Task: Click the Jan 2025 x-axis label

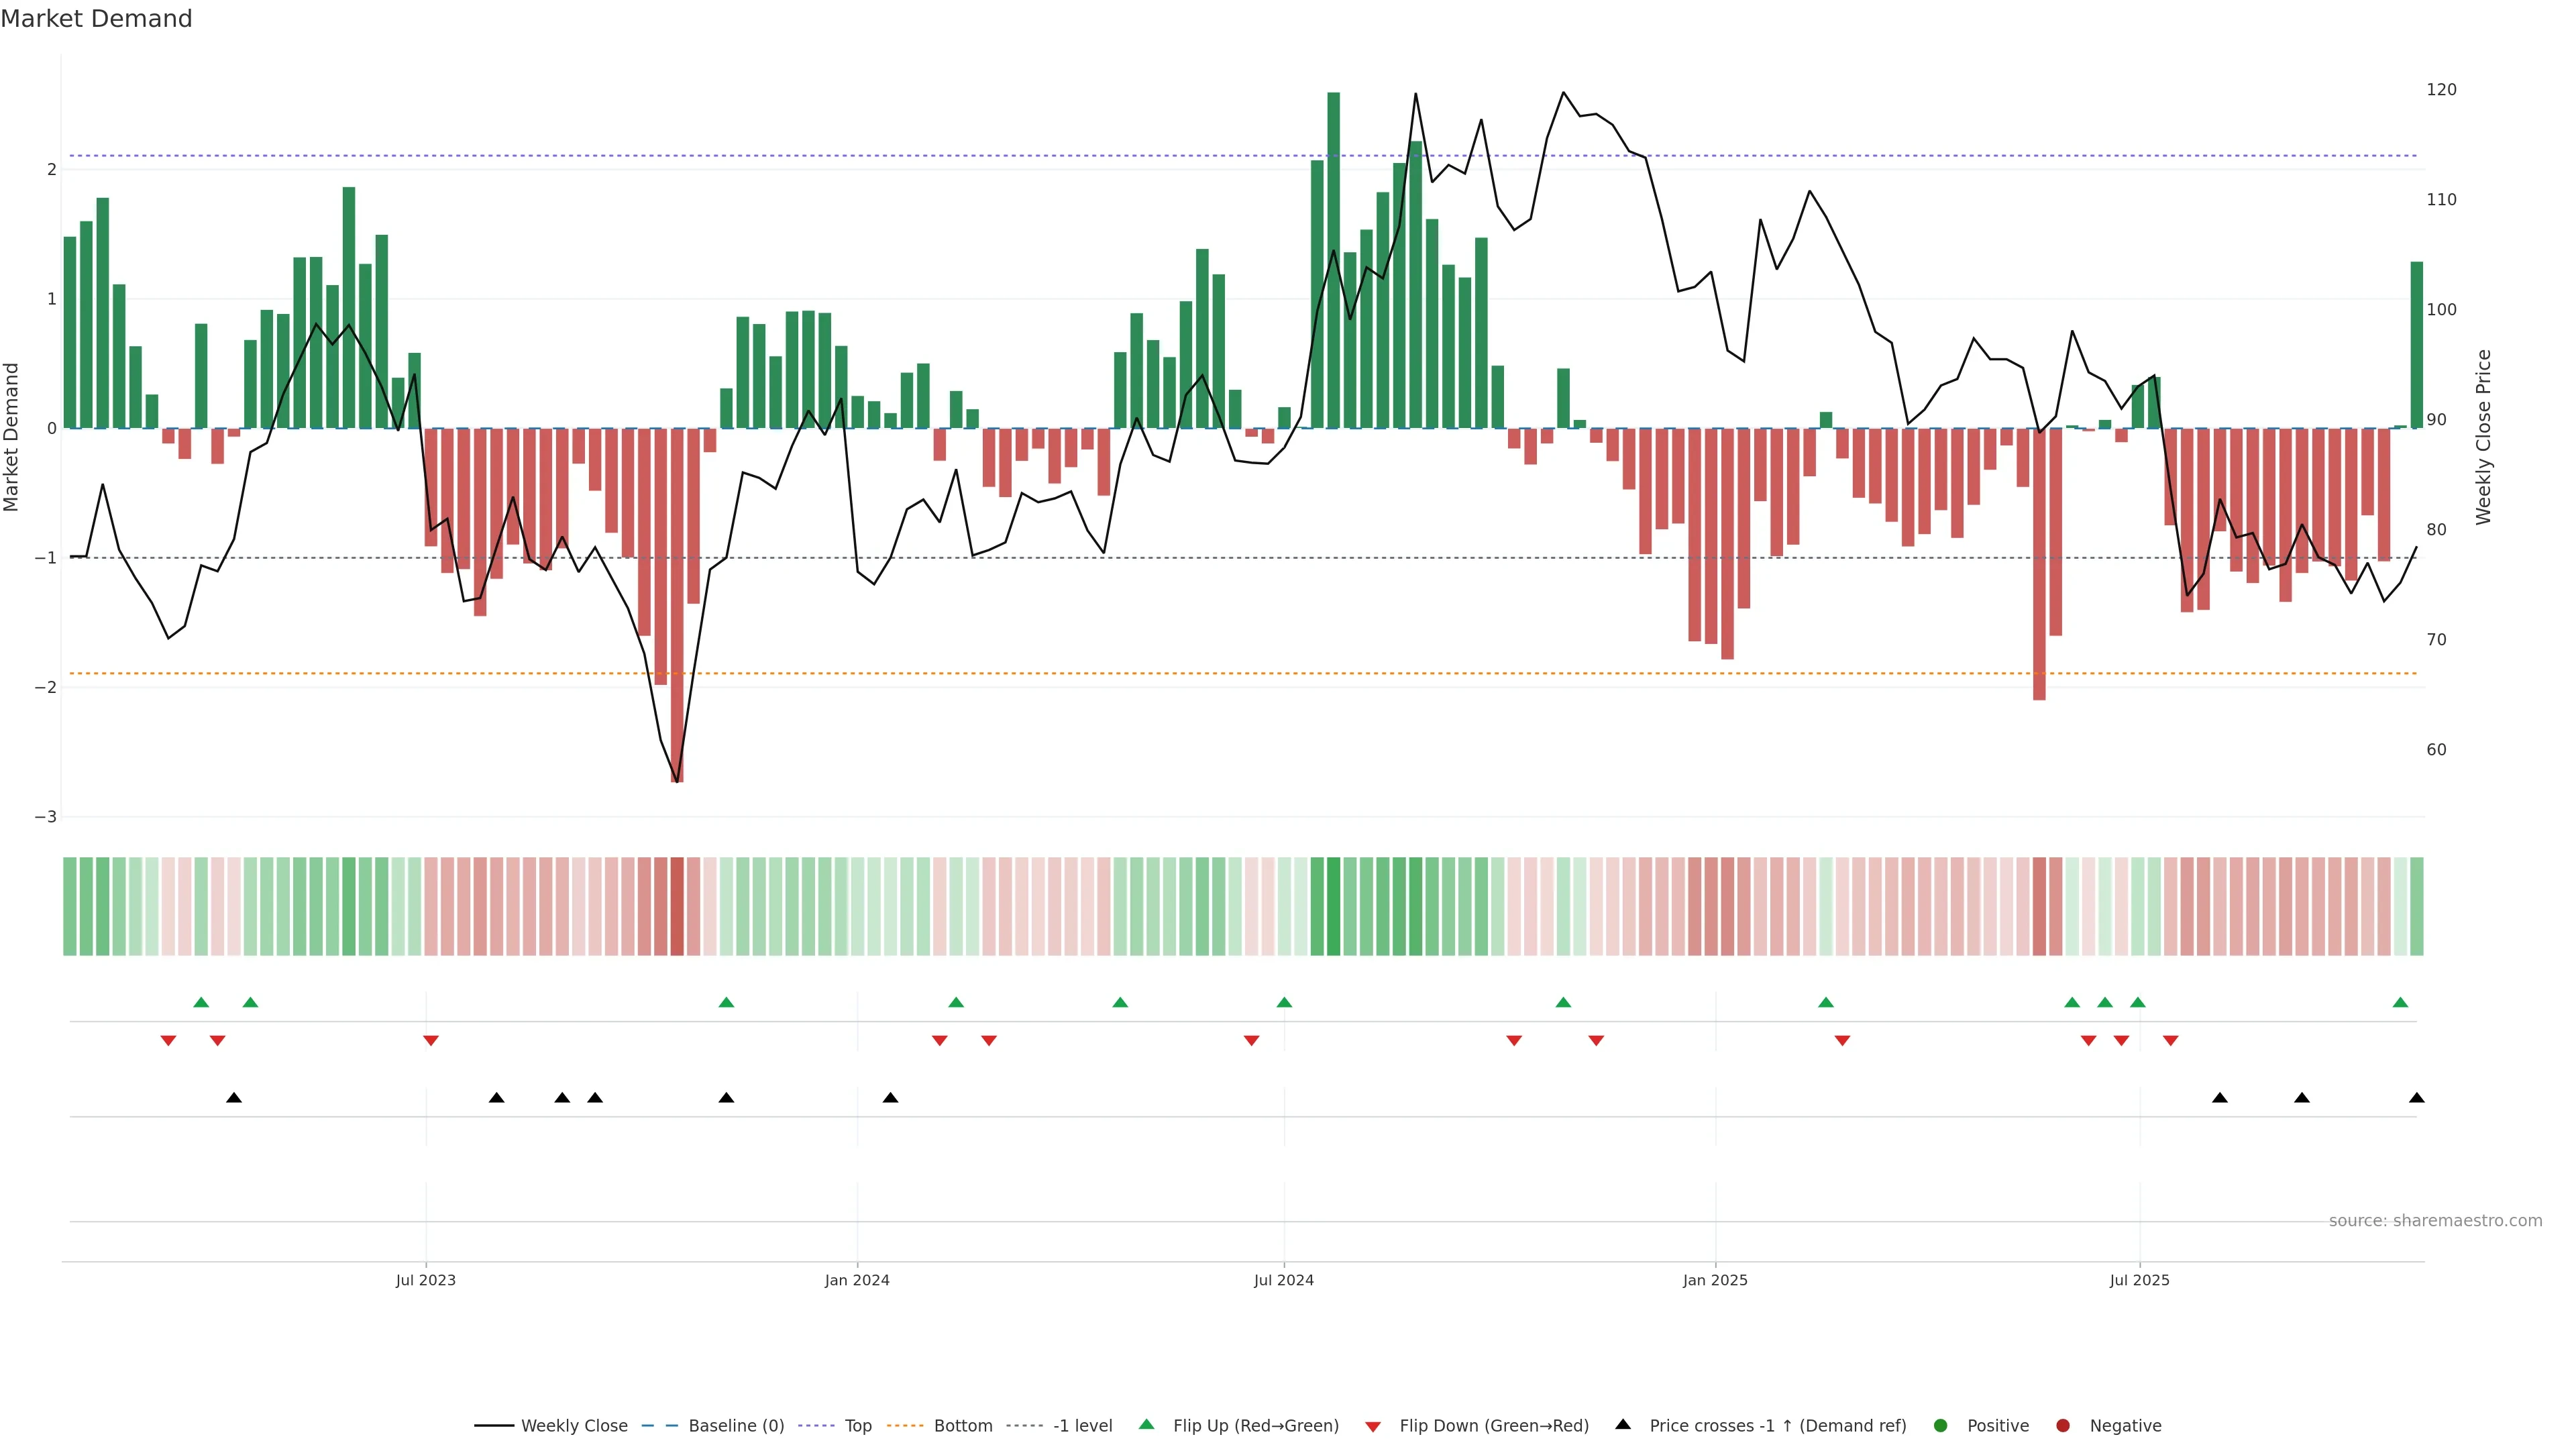Action: pos(1715,1280)
